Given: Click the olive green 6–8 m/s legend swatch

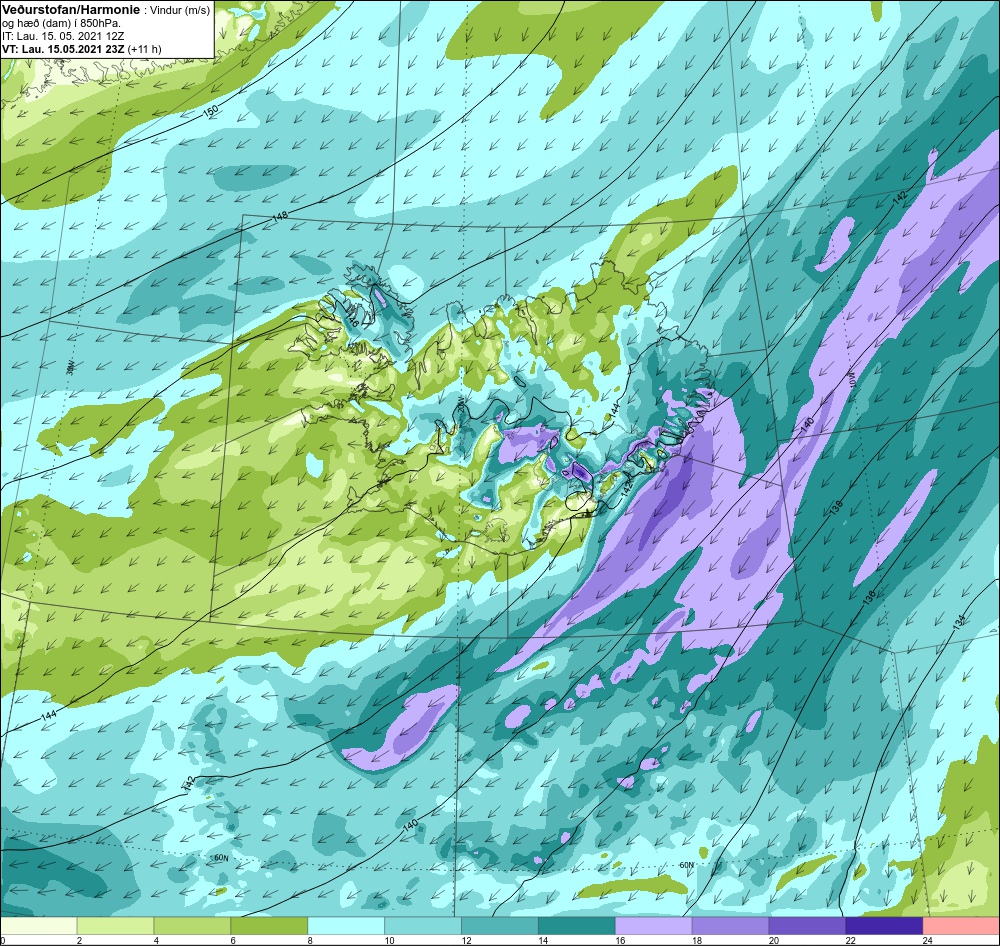Looking at the screenshot, I should coord(269,925).
